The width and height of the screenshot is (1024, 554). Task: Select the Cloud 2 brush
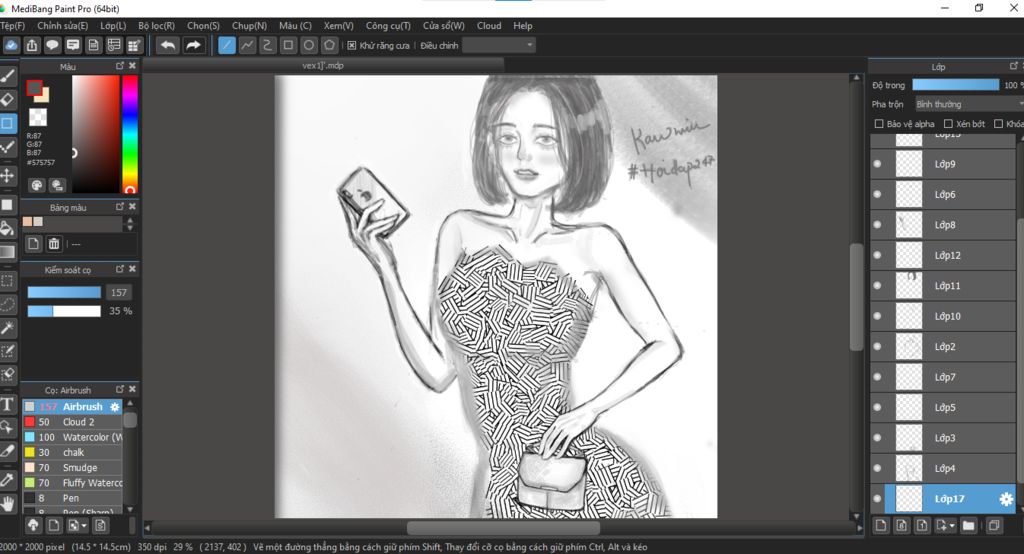pos(72,422)
